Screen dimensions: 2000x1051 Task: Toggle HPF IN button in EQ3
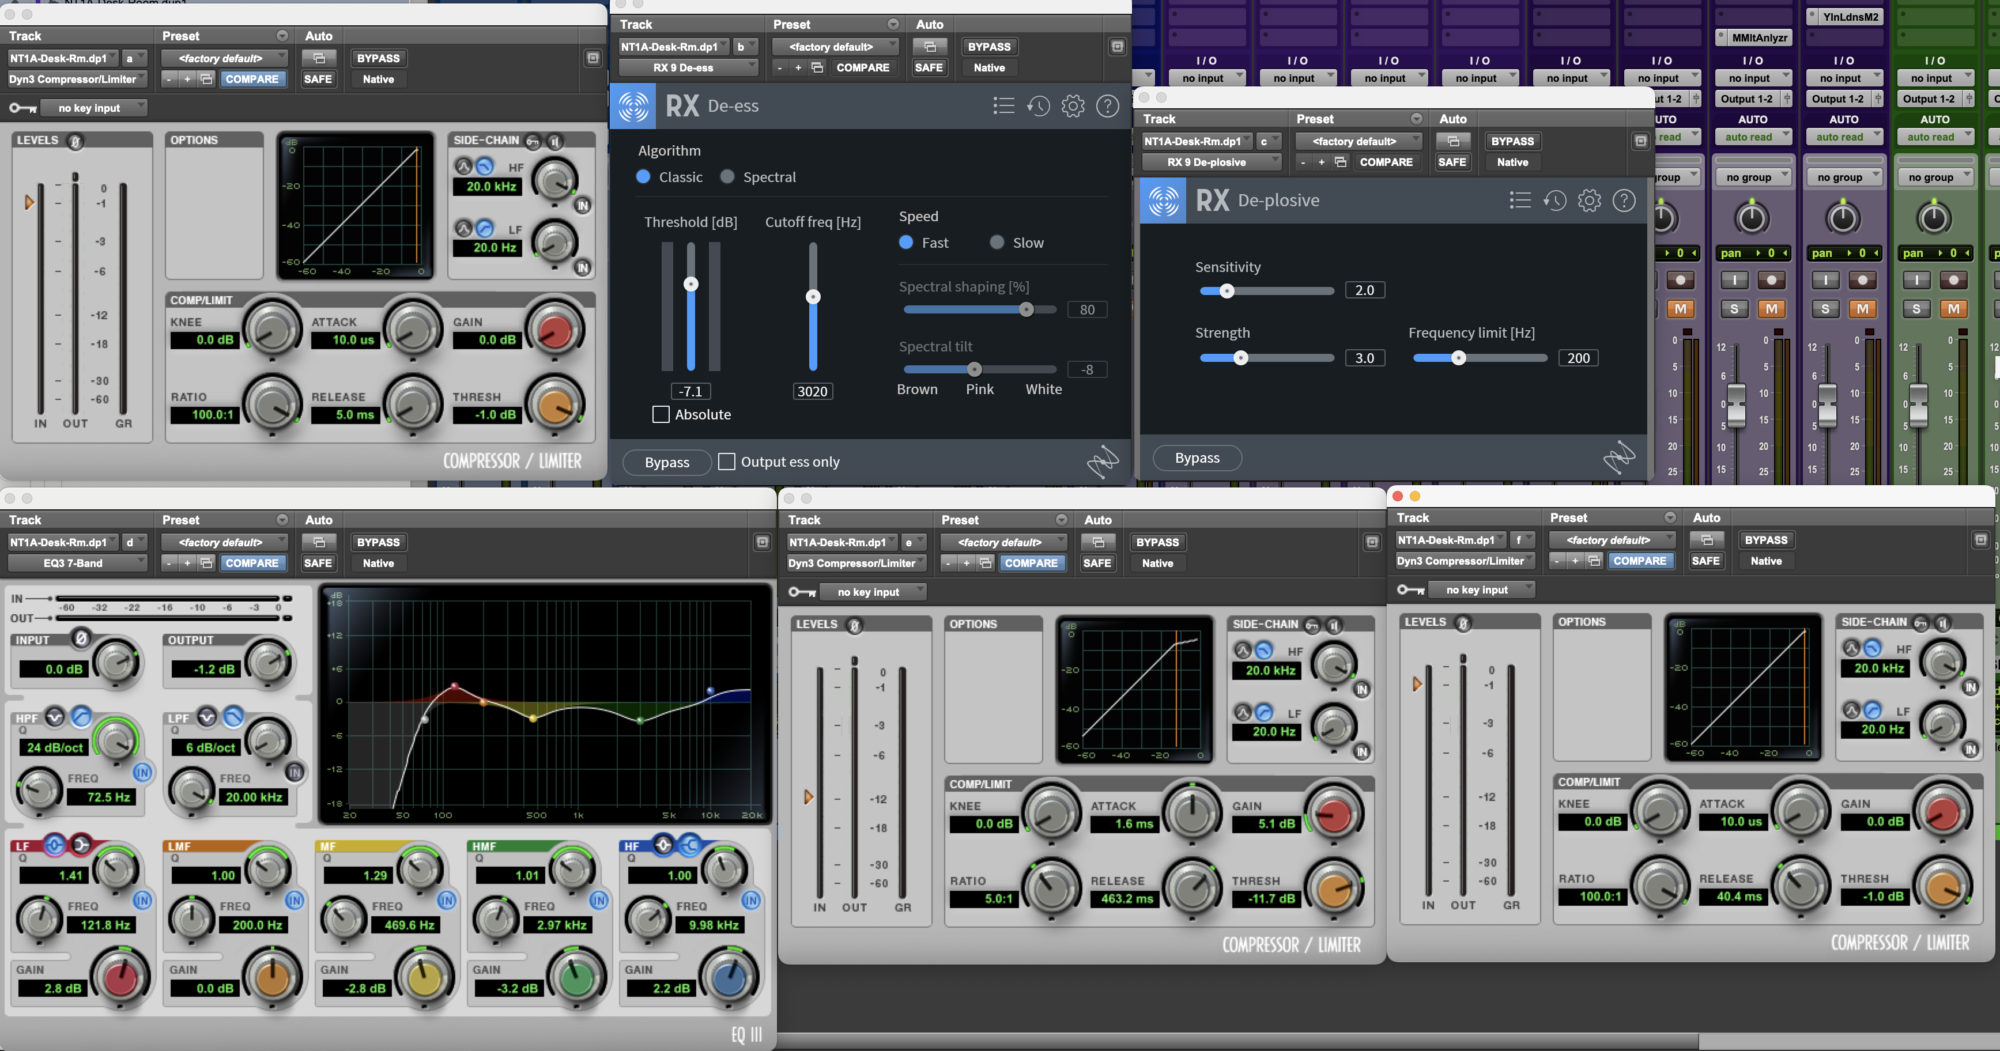tap(142, 772)
